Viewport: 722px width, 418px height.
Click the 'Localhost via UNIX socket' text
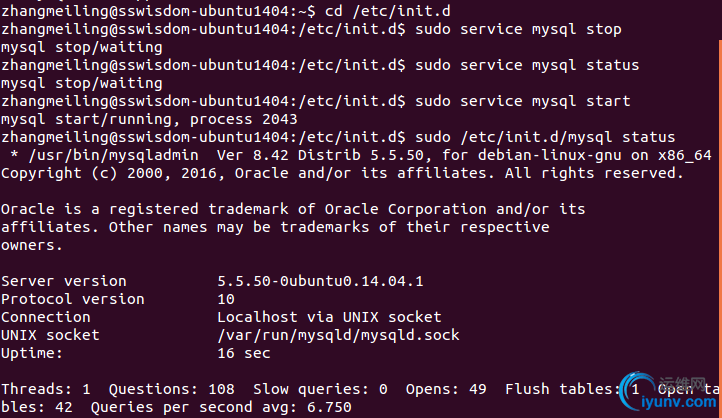tap(329, 317)
